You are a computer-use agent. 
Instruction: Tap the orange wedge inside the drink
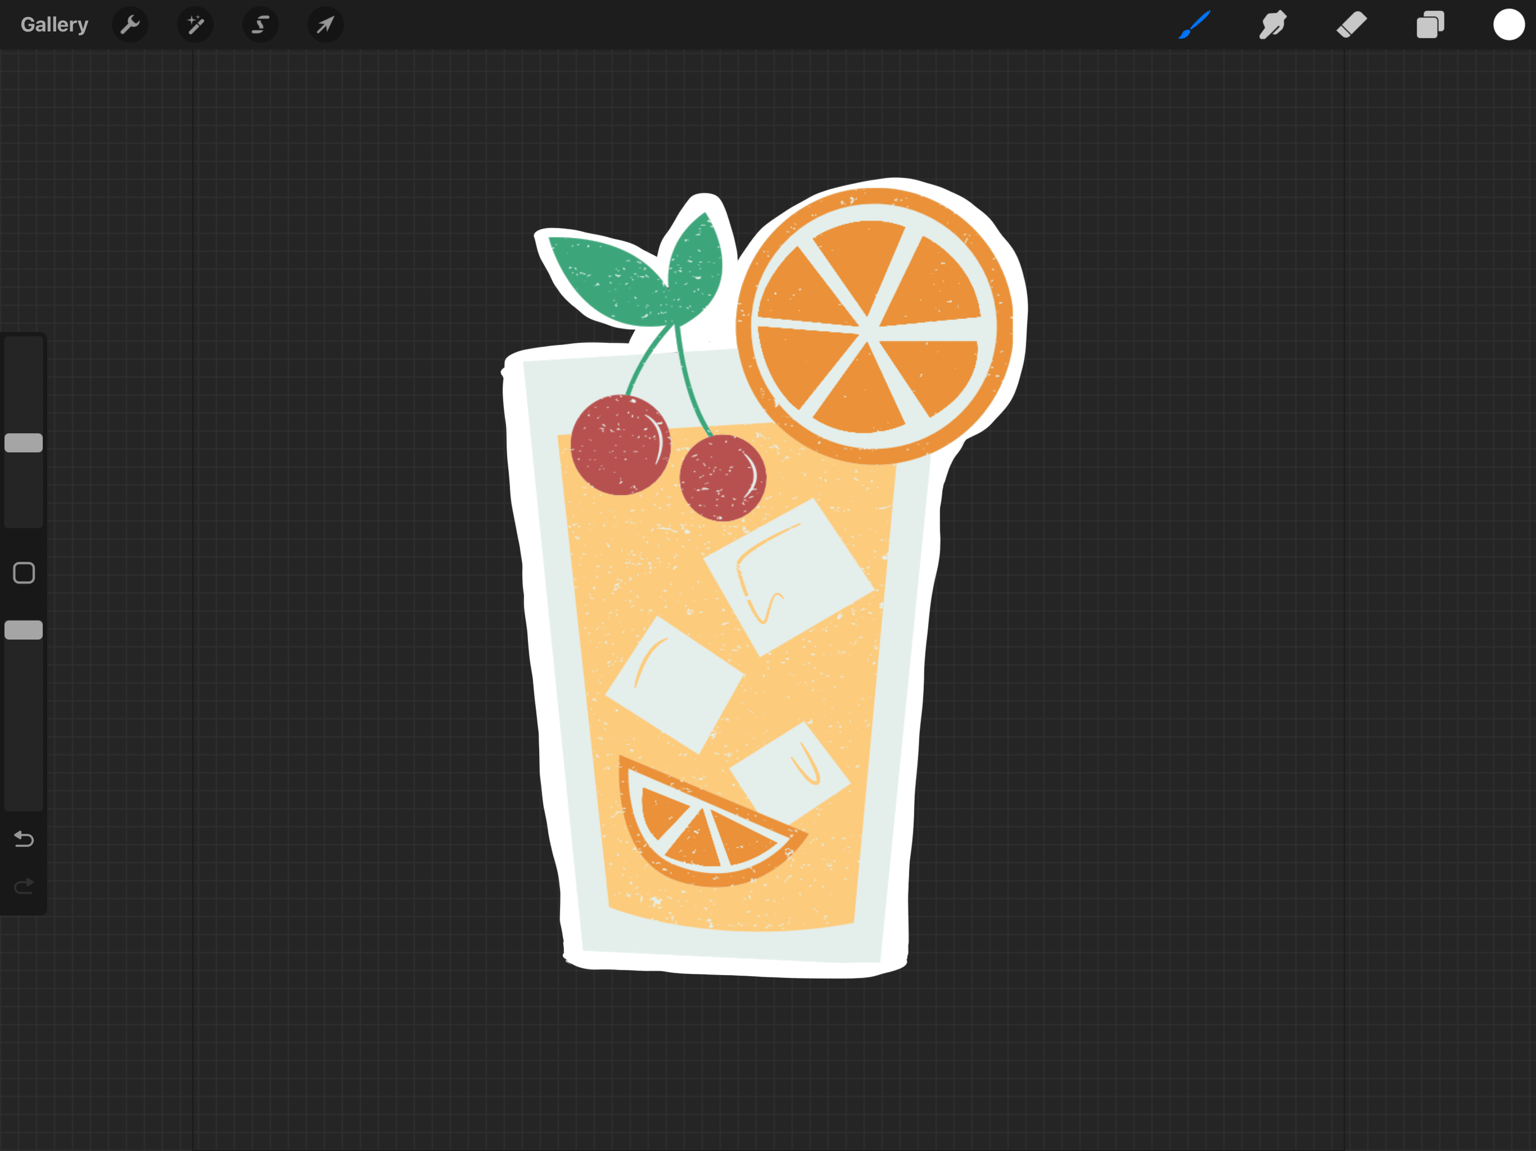click(x=706, y=826)
